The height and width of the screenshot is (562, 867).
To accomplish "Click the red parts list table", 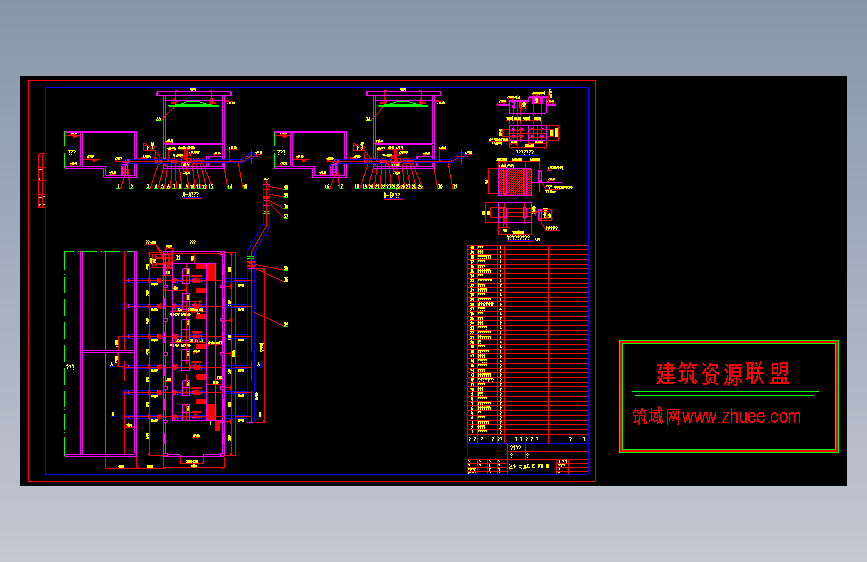I will [x=527, y=344].
